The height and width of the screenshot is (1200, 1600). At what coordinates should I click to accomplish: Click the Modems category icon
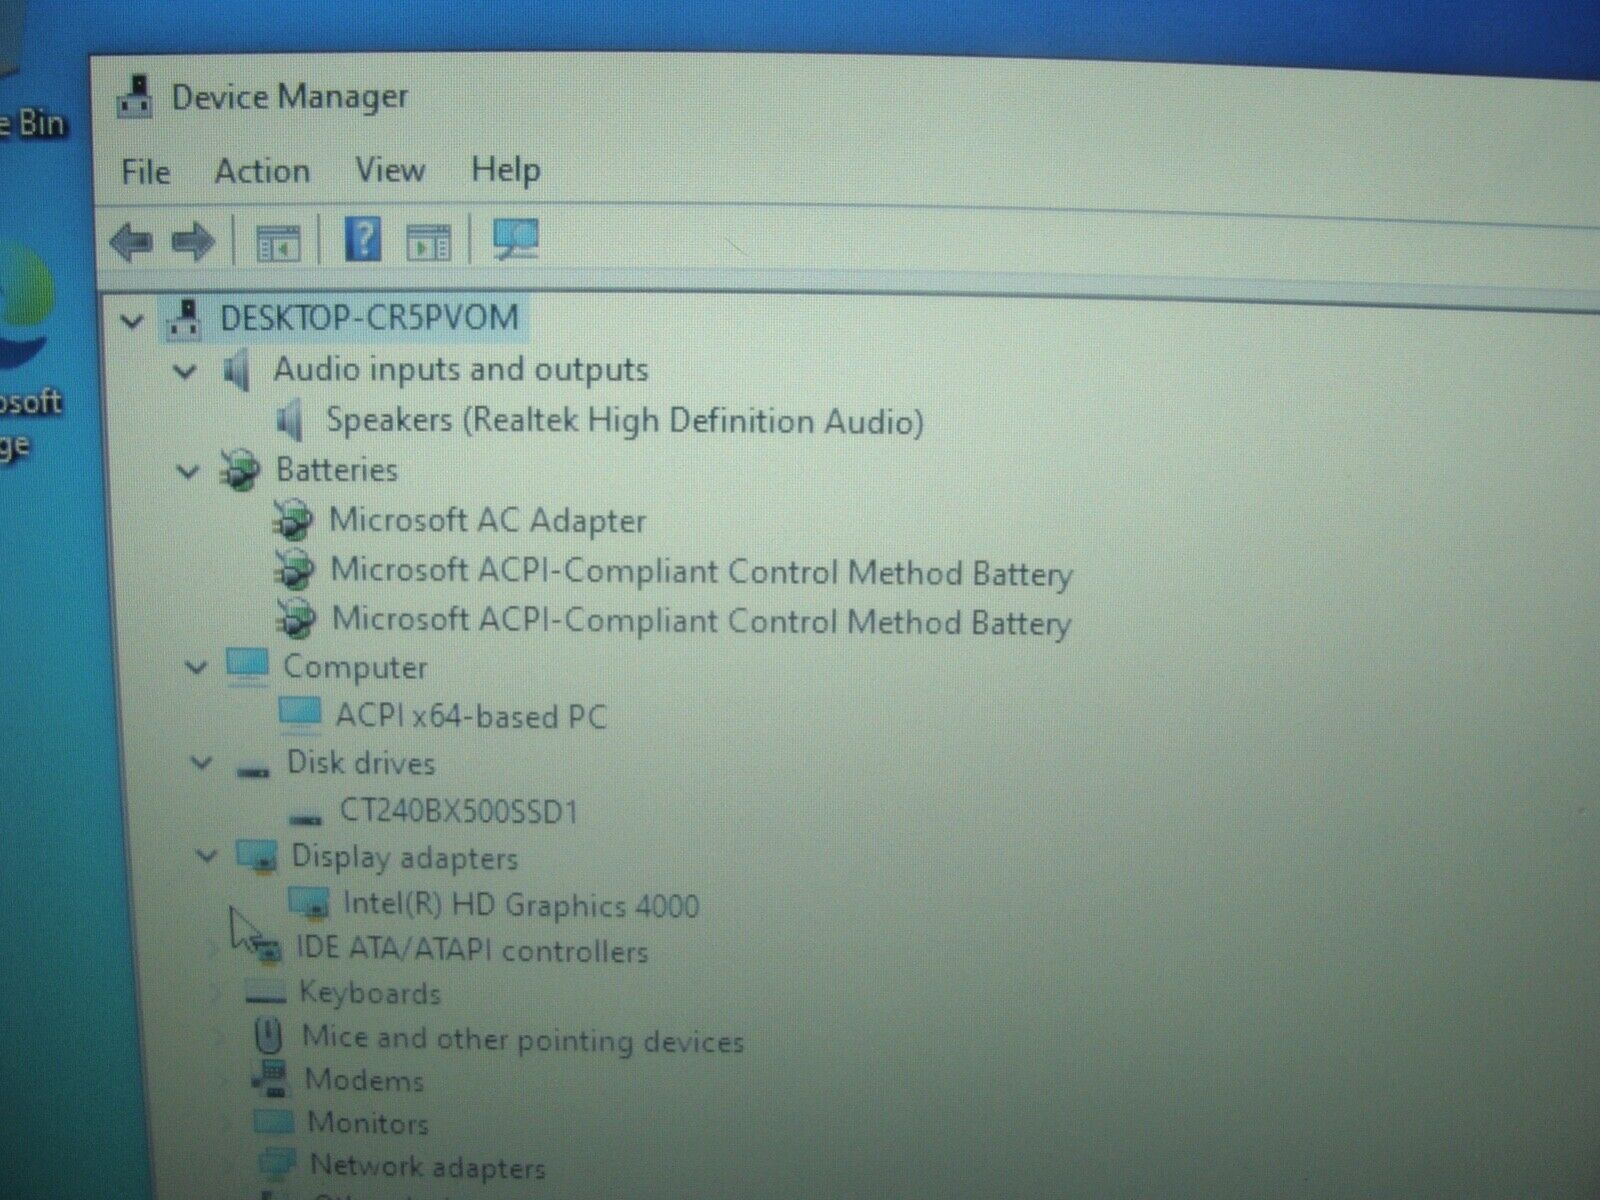pos(269,1079)
